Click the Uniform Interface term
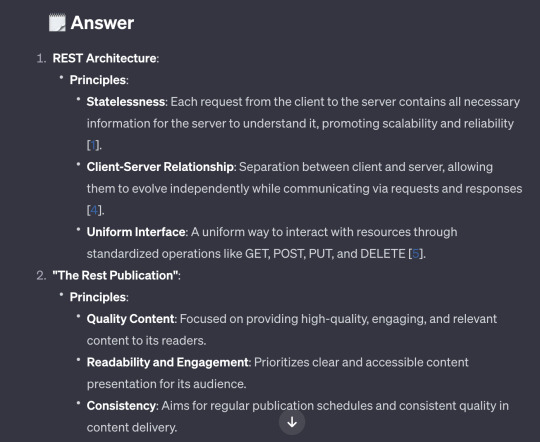The height and width of the screenshot is (442, 540). pyautogui.click(x=136, y=232)
